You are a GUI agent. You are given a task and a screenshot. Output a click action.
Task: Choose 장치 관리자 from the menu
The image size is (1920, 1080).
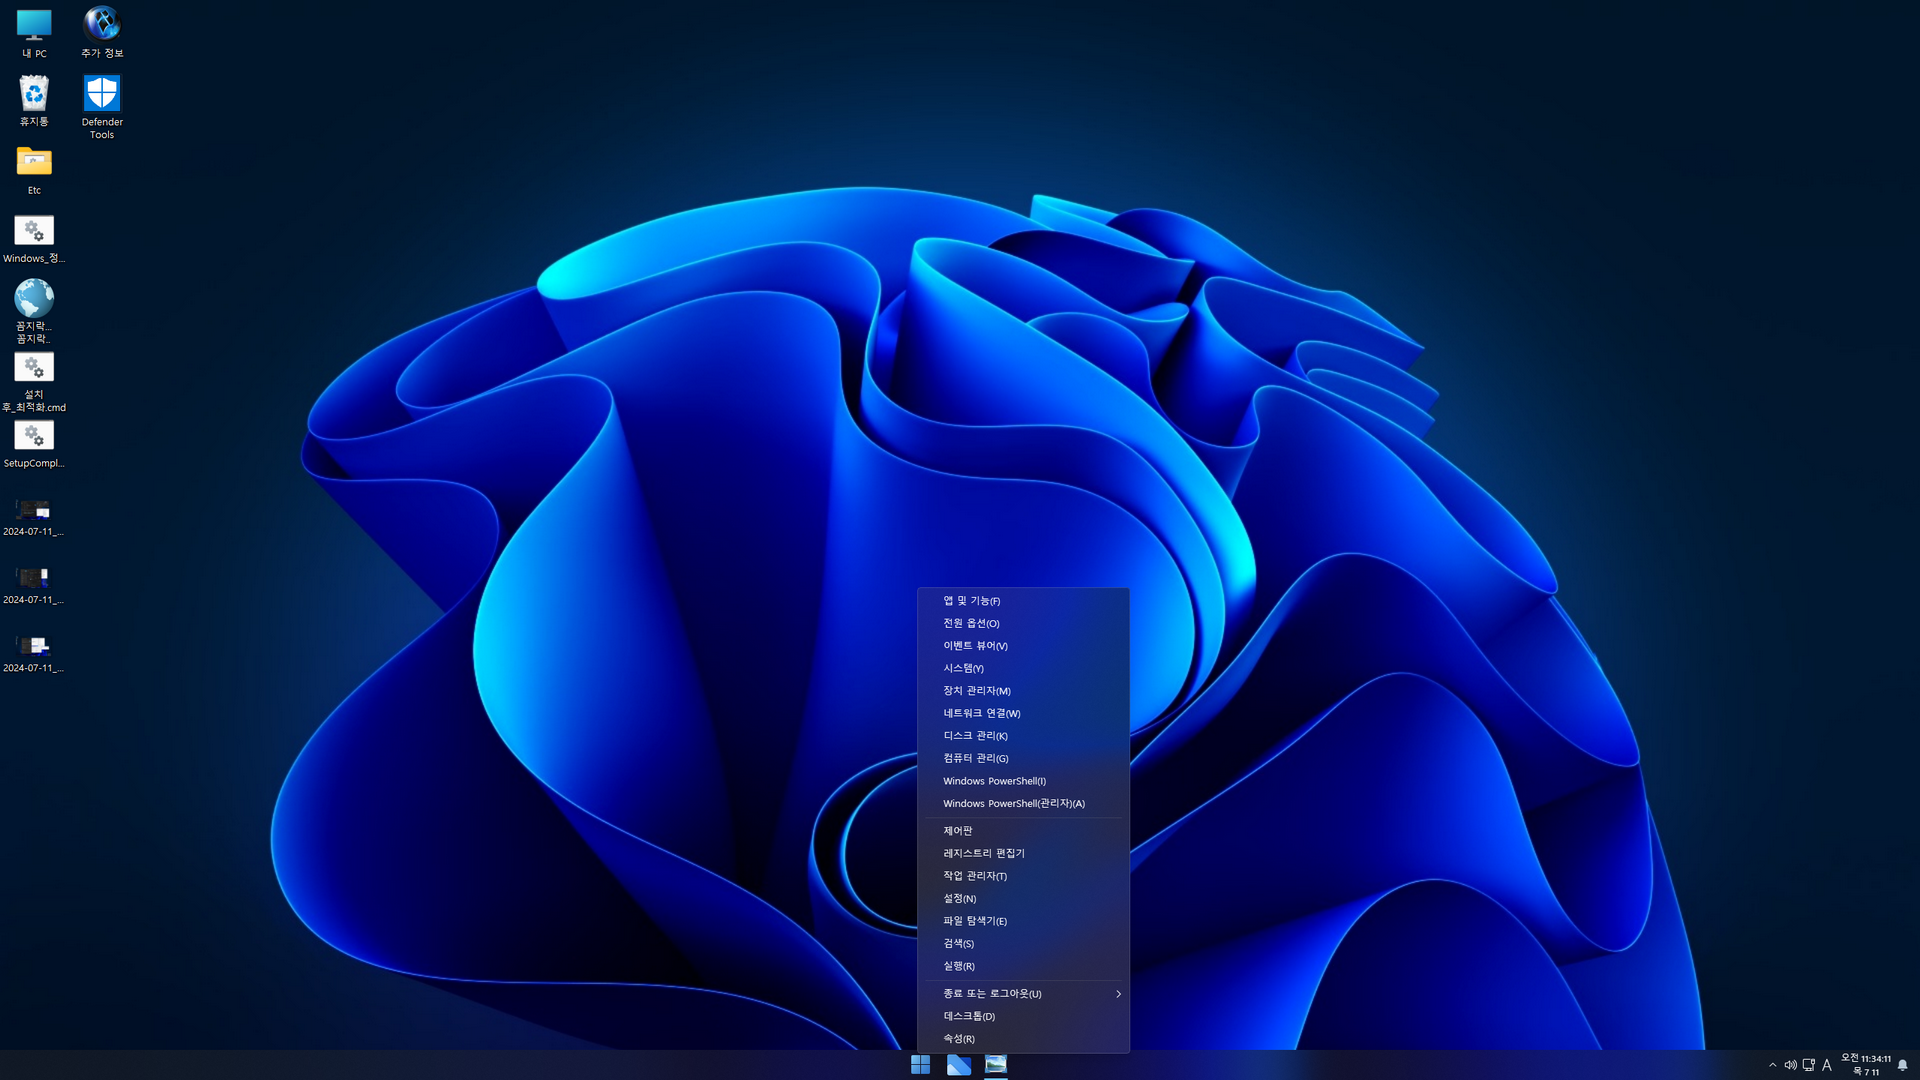point(977,690)
